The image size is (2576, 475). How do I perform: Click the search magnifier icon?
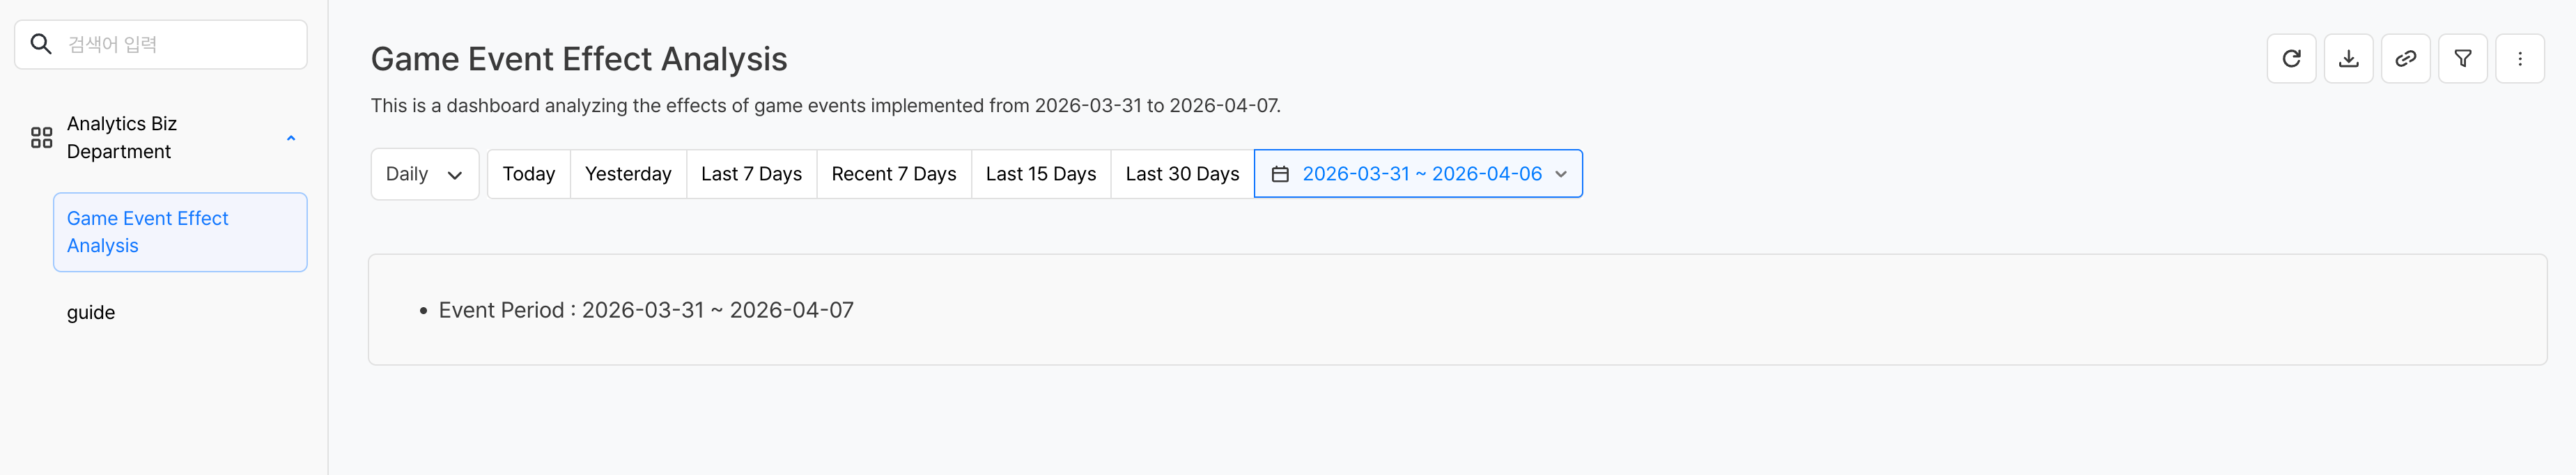click(x=41, y=44)
